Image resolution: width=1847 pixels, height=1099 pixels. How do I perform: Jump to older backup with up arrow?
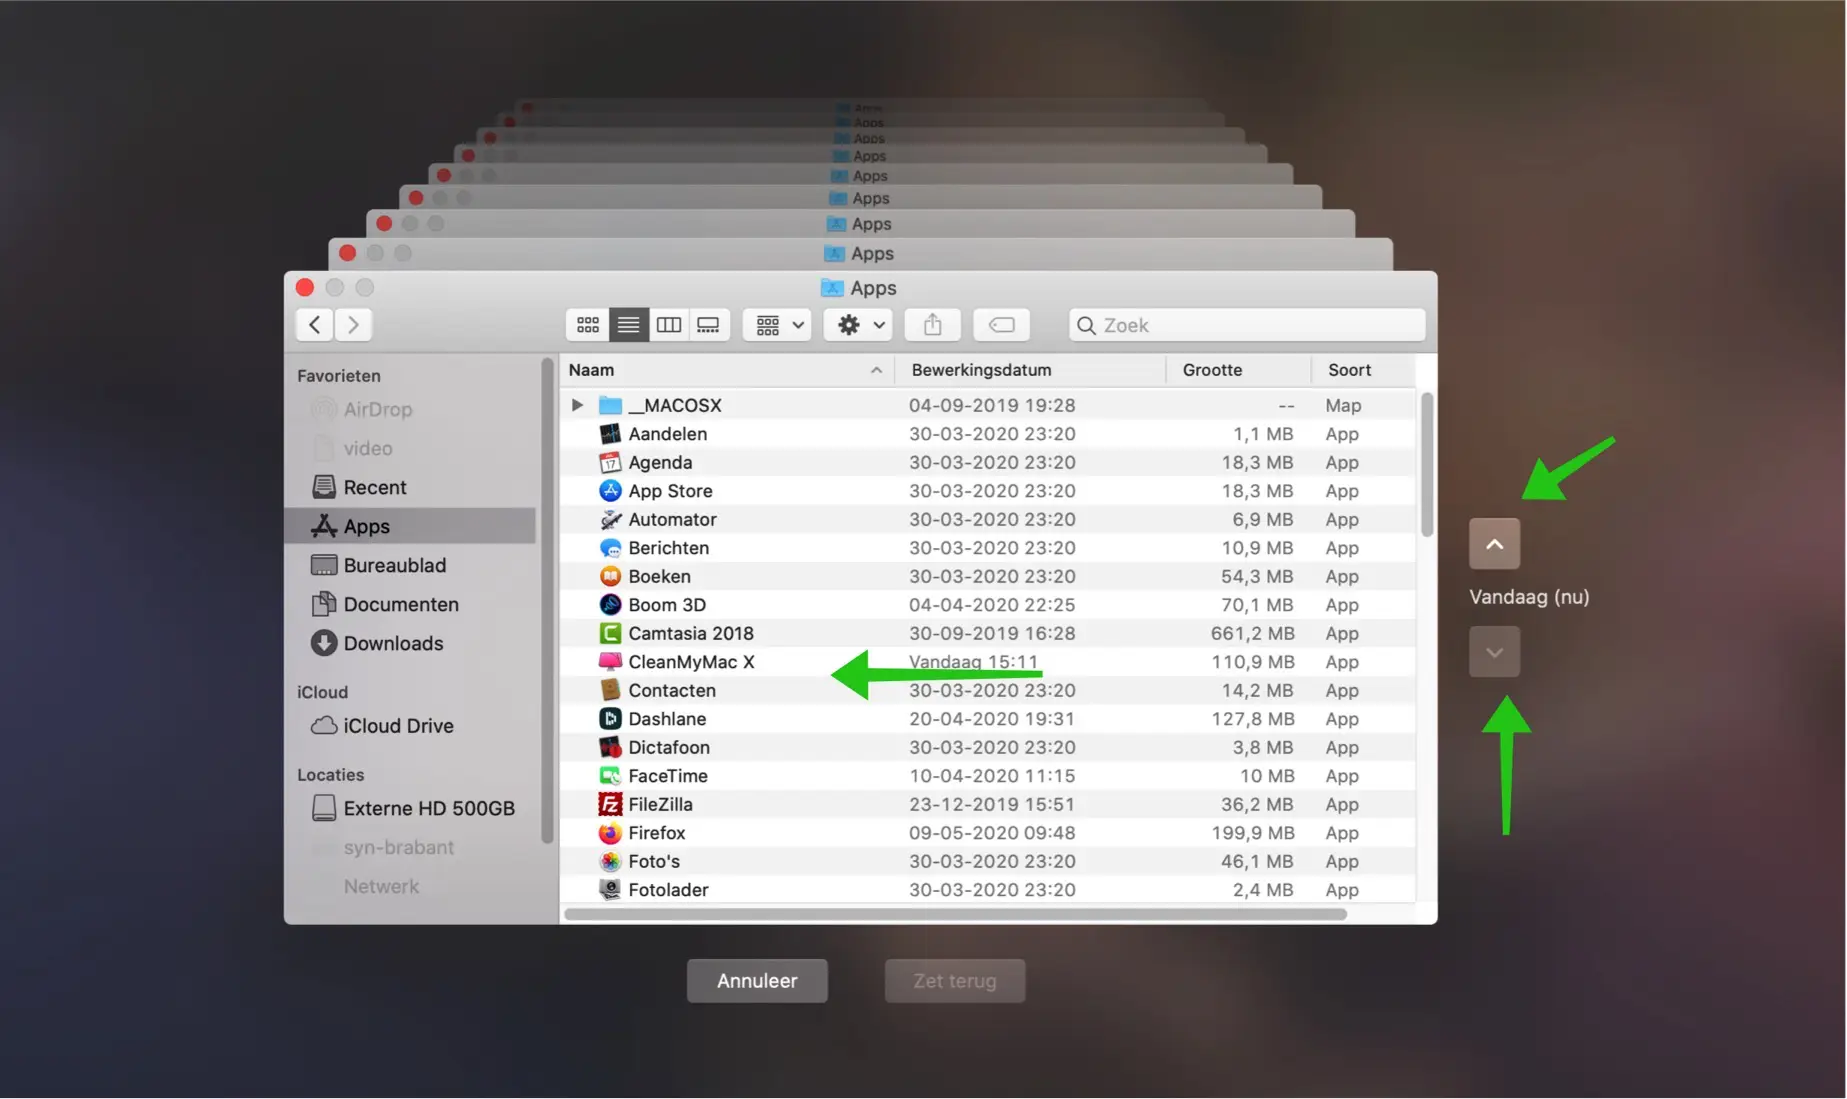(x=1494, y=544)
